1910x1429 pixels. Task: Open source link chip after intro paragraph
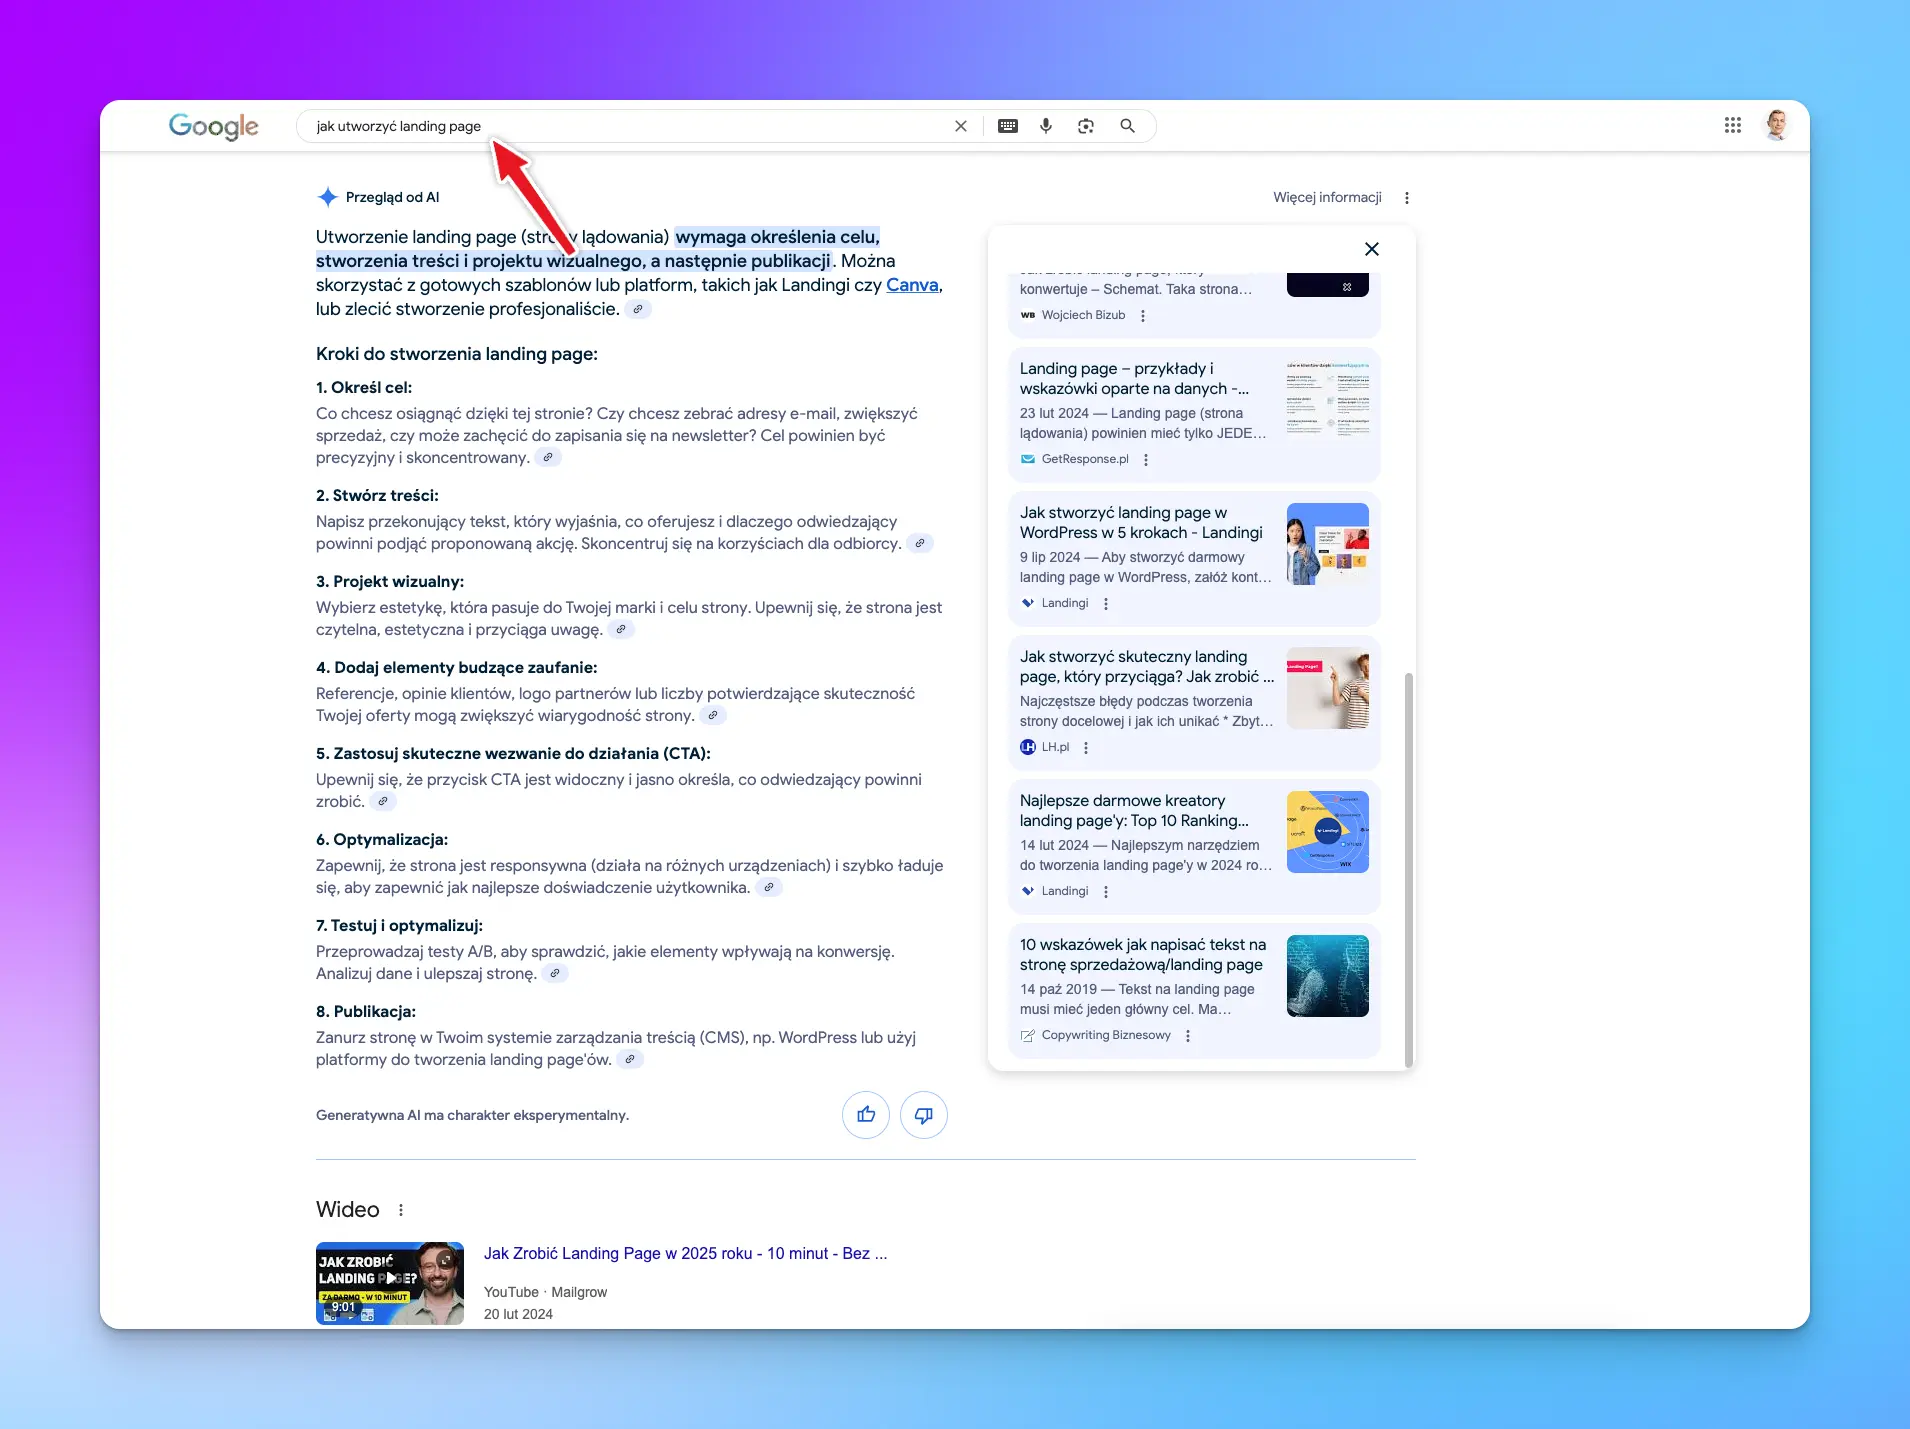638,310
